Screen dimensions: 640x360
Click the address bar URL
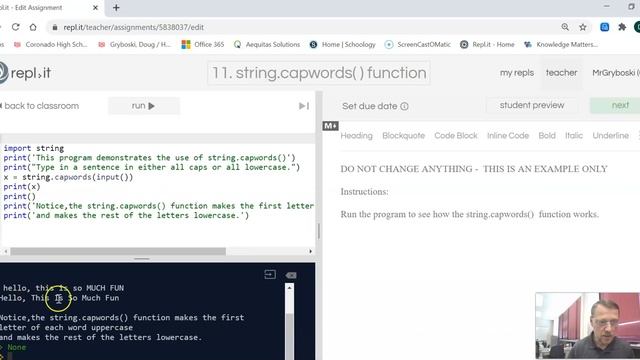[133, 27]
